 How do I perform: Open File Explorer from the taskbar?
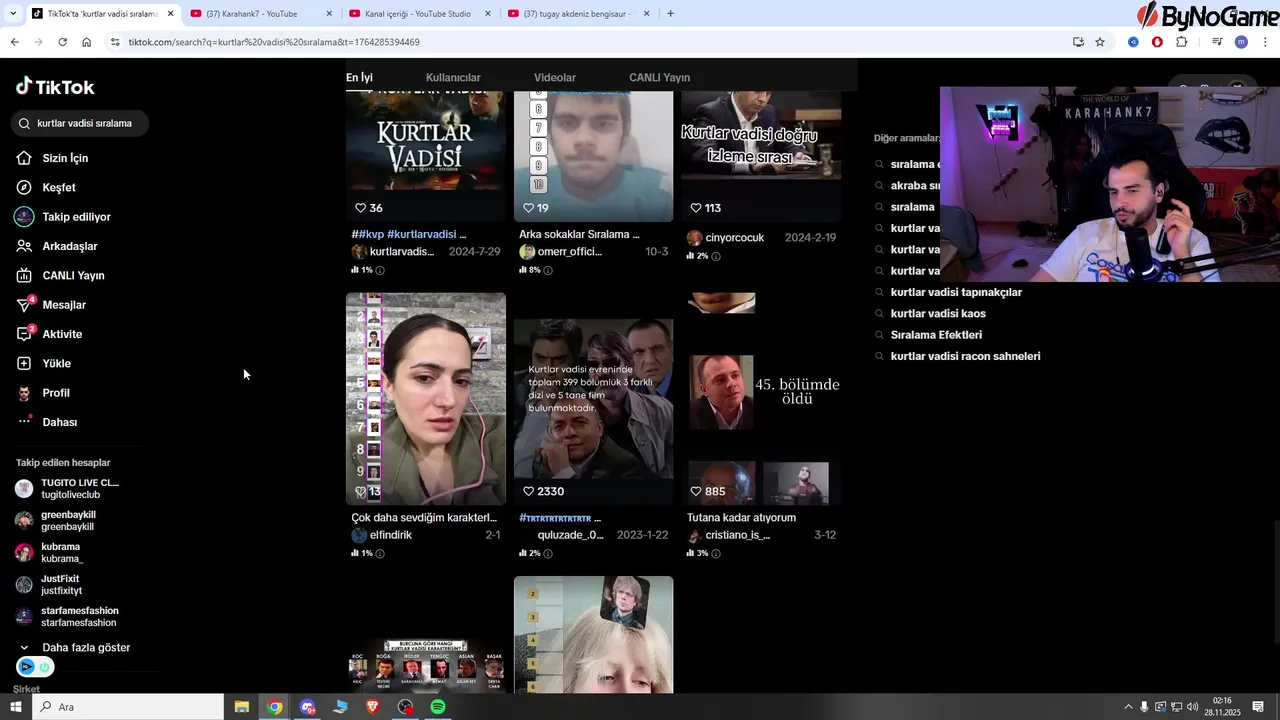pos(242,707)
